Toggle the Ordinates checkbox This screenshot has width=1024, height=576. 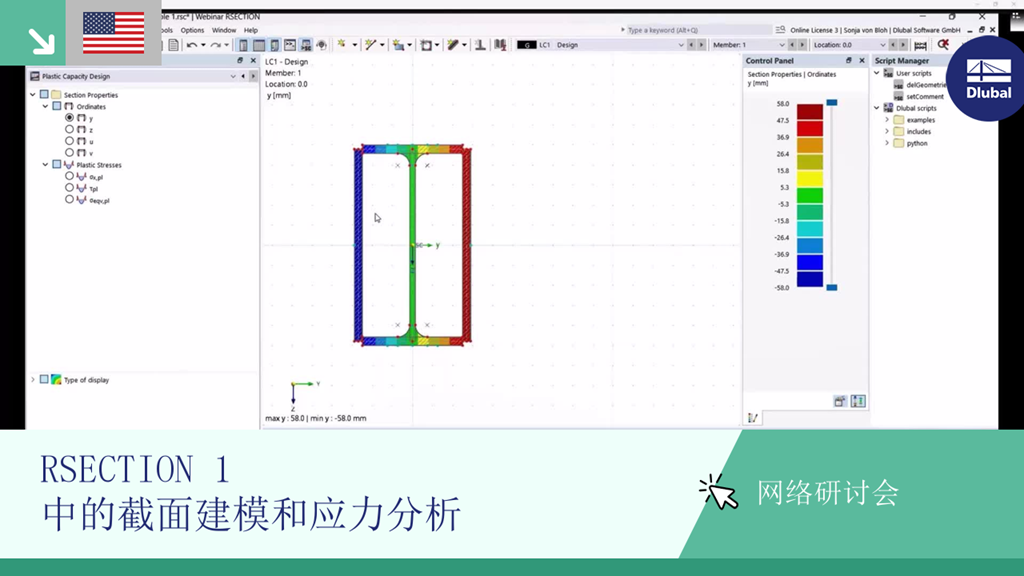click(57, 106)
